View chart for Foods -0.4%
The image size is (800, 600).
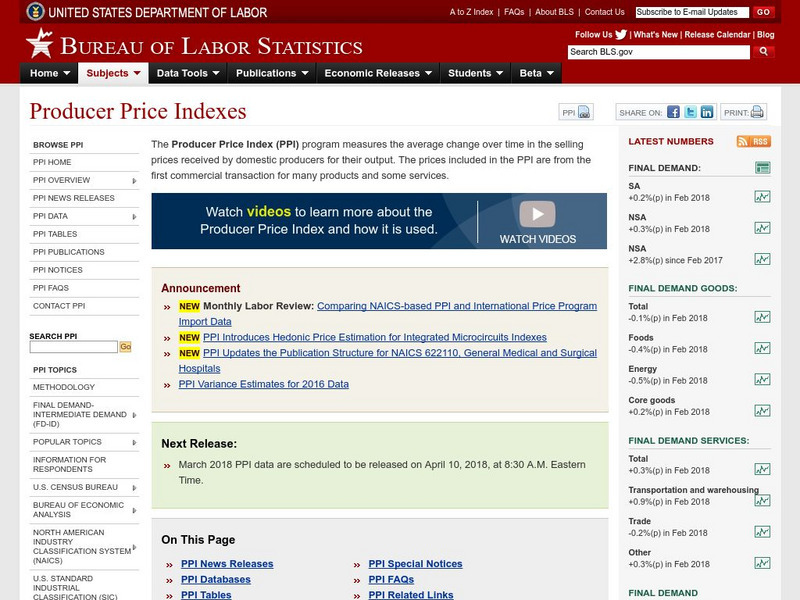point(762,348)
